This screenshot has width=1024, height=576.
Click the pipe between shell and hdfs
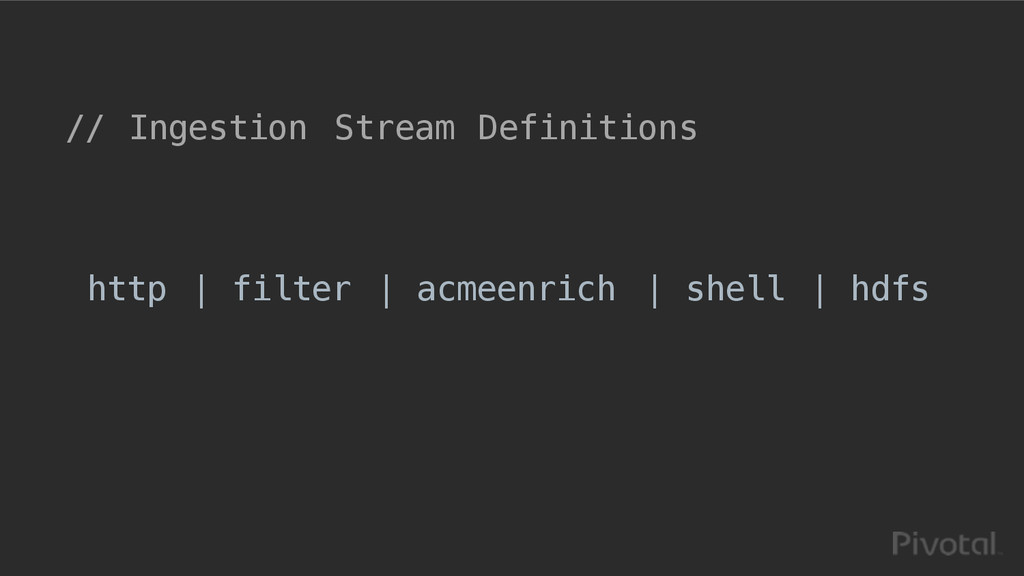click(819, 290)
